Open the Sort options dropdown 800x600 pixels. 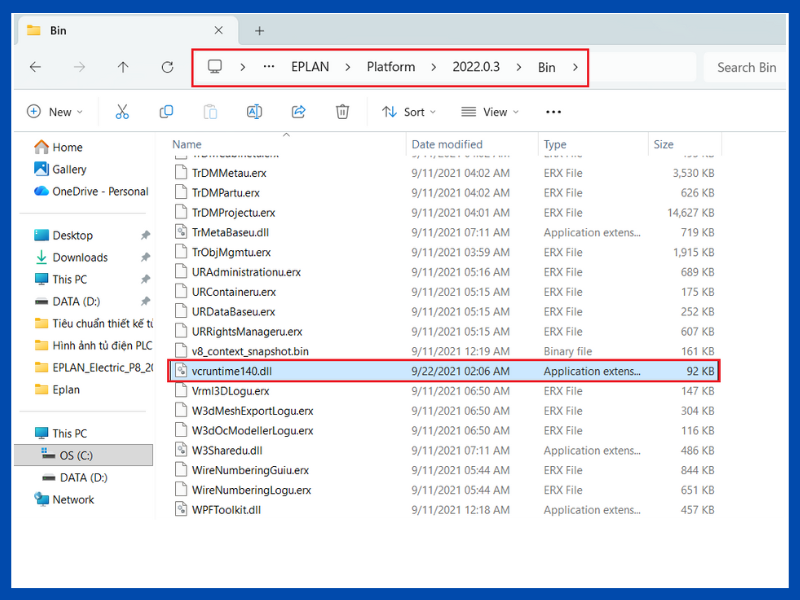[x=410, y=112]
